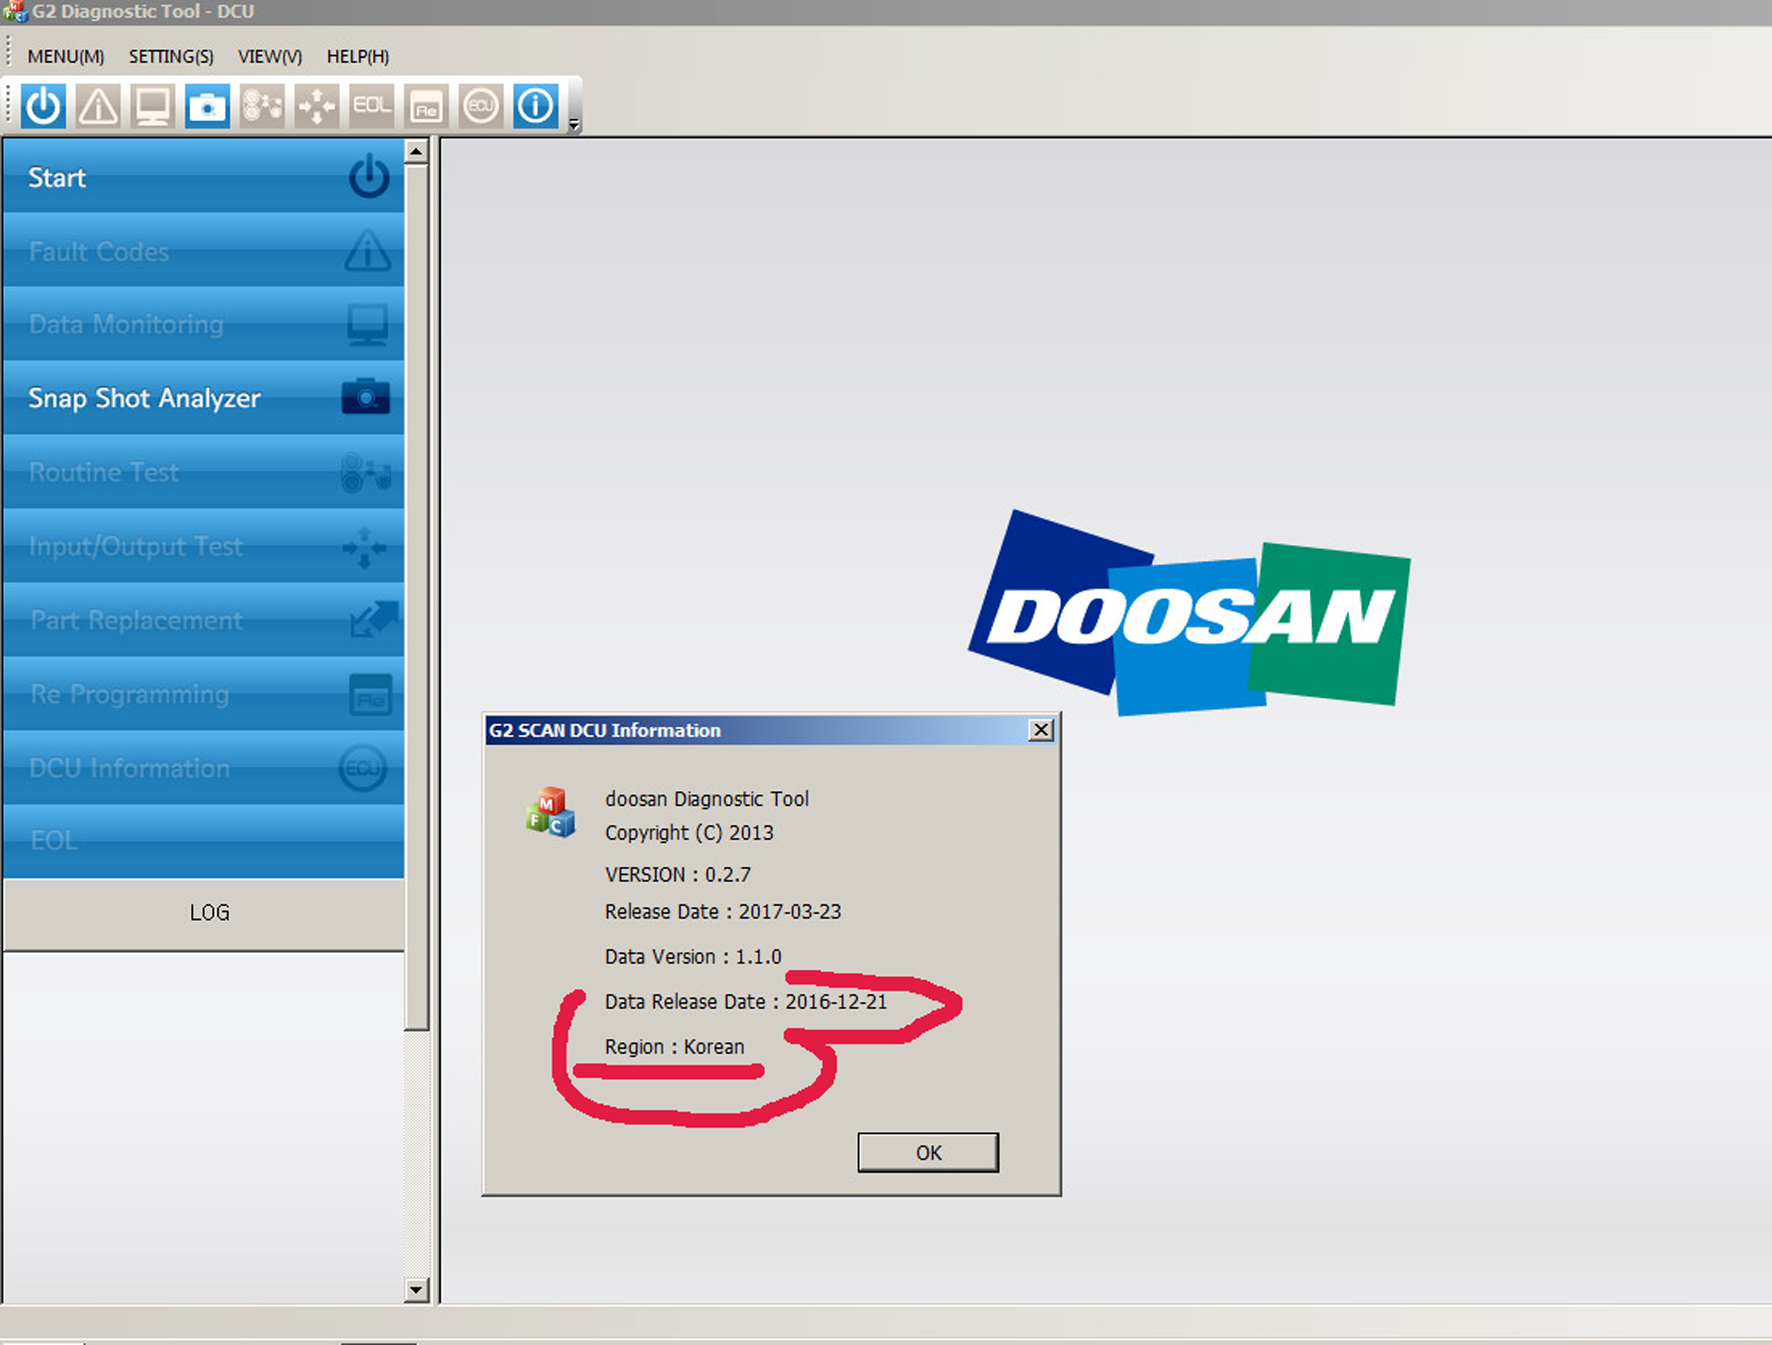This screenshot has height=1345, width=1772.
Task: Select the Data Monitoring monitor toolbar icon
Action: click(152, 106)
